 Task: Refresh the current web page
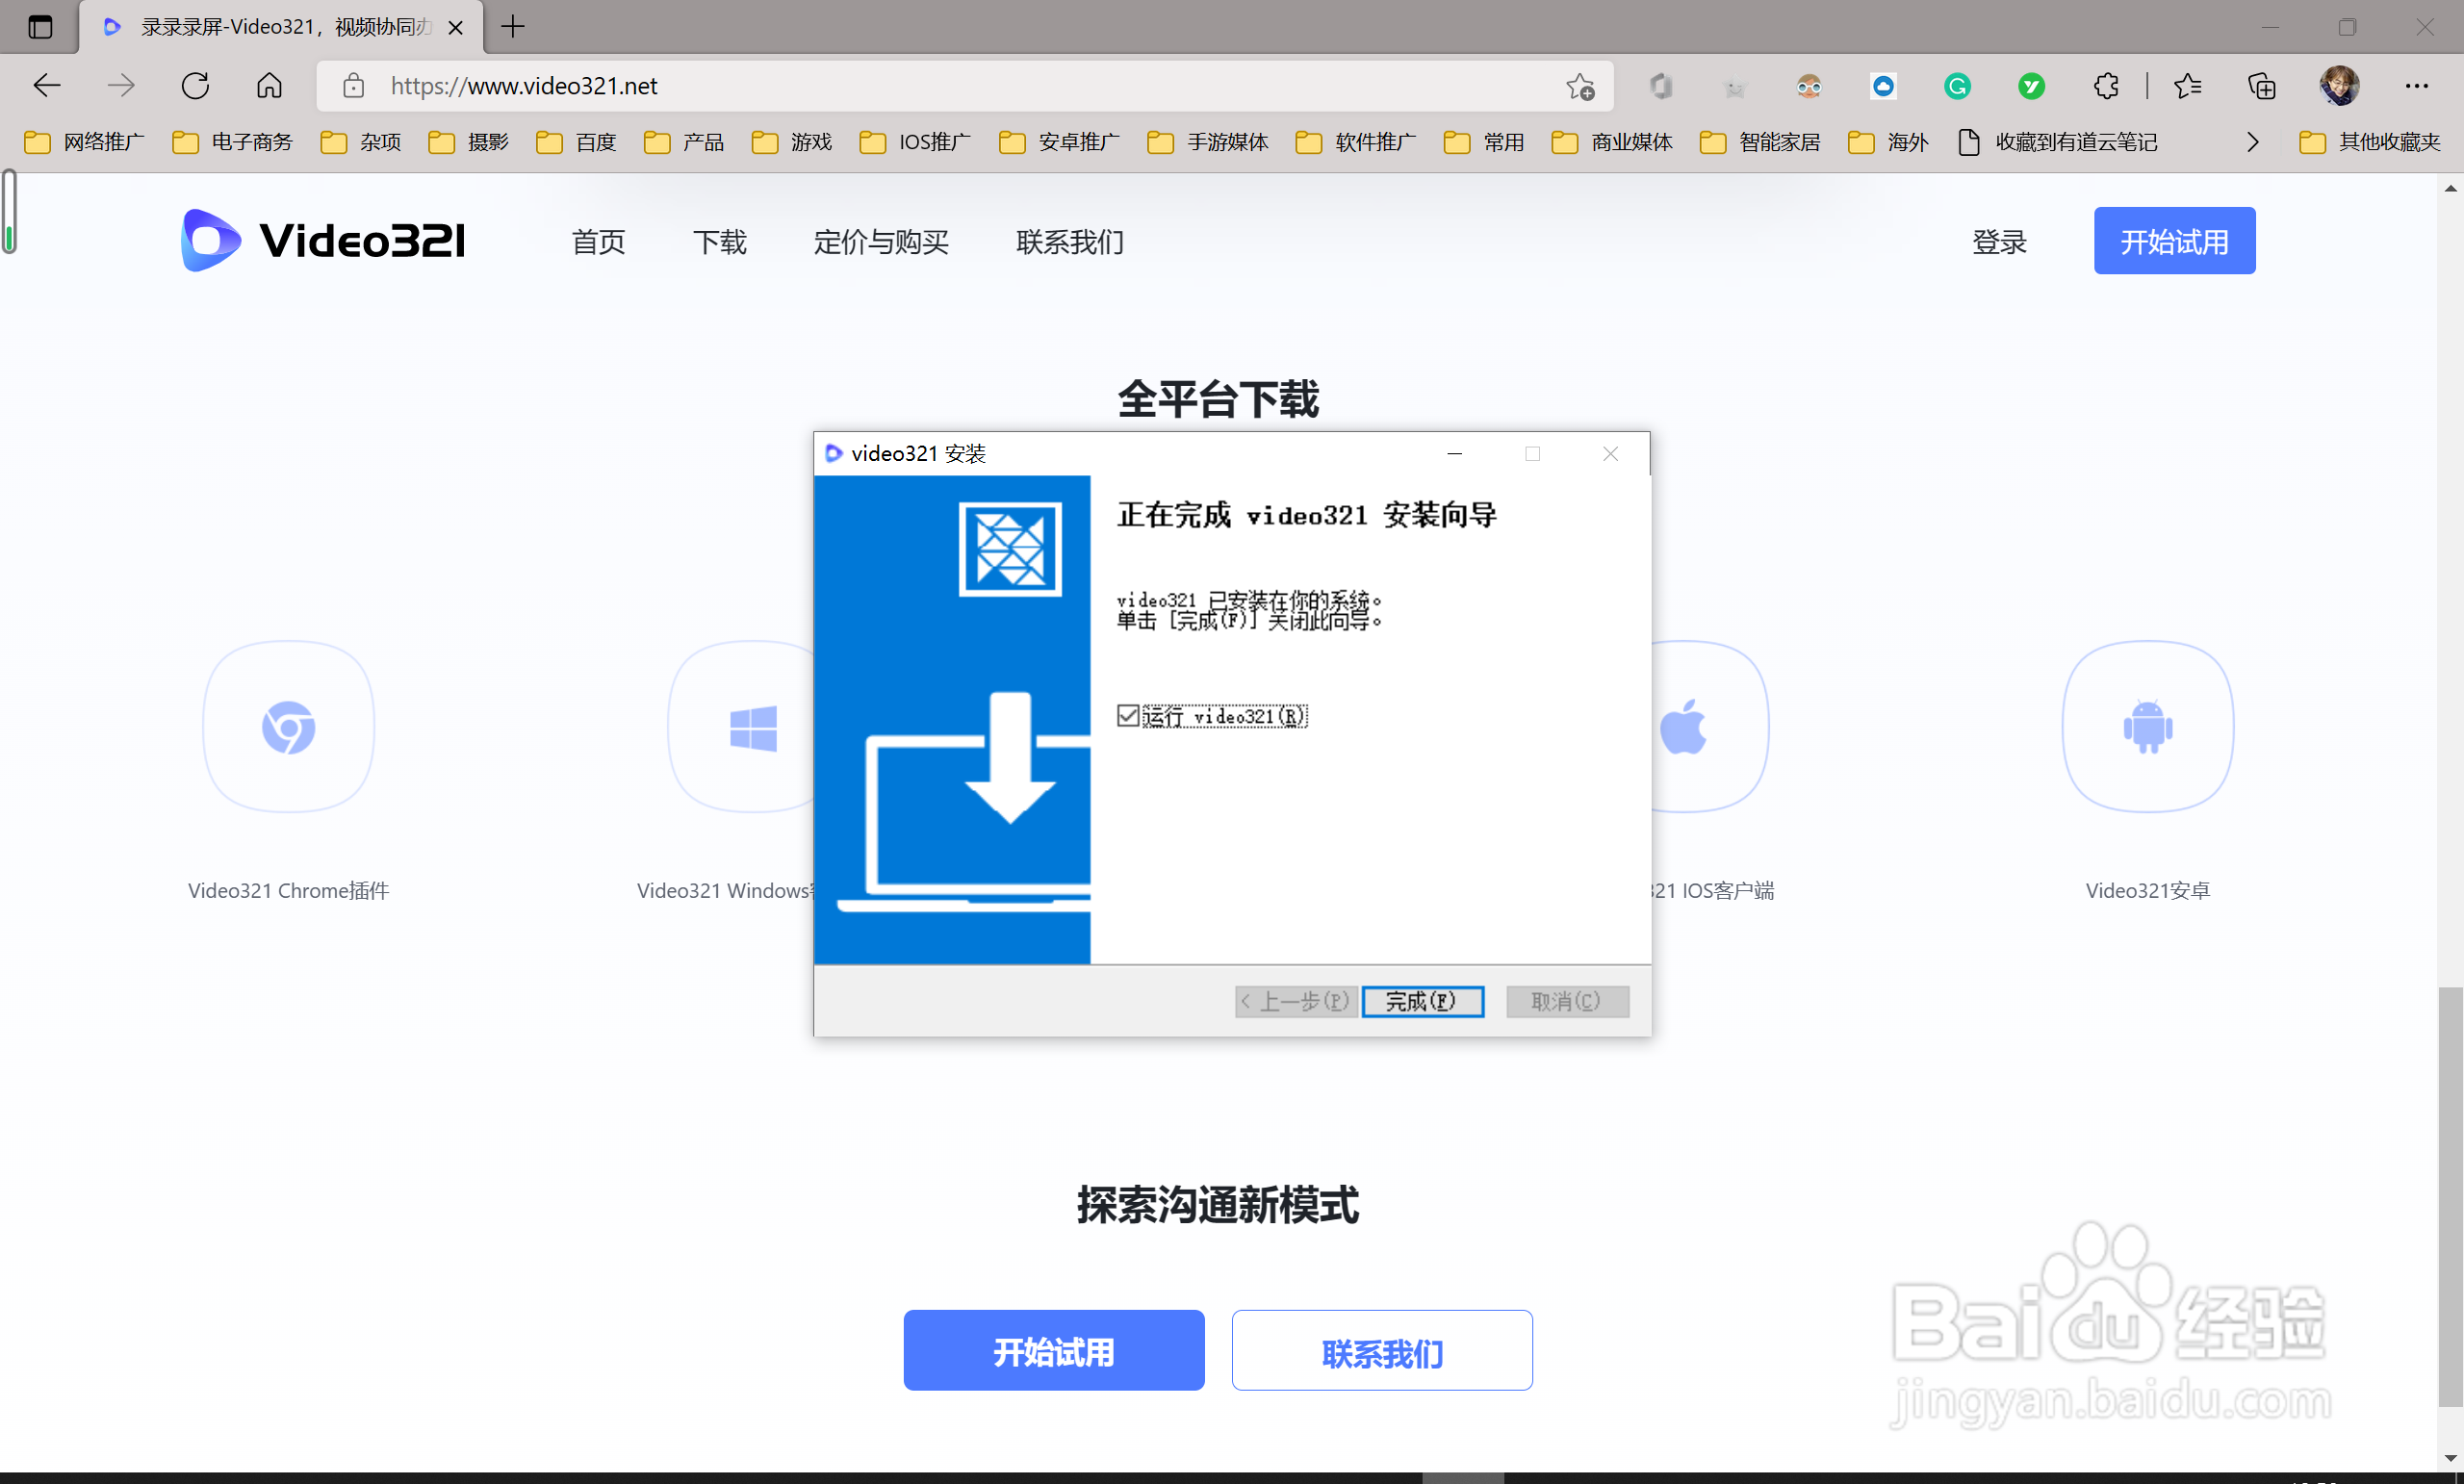pyautogui.click(x=195, y=86)
